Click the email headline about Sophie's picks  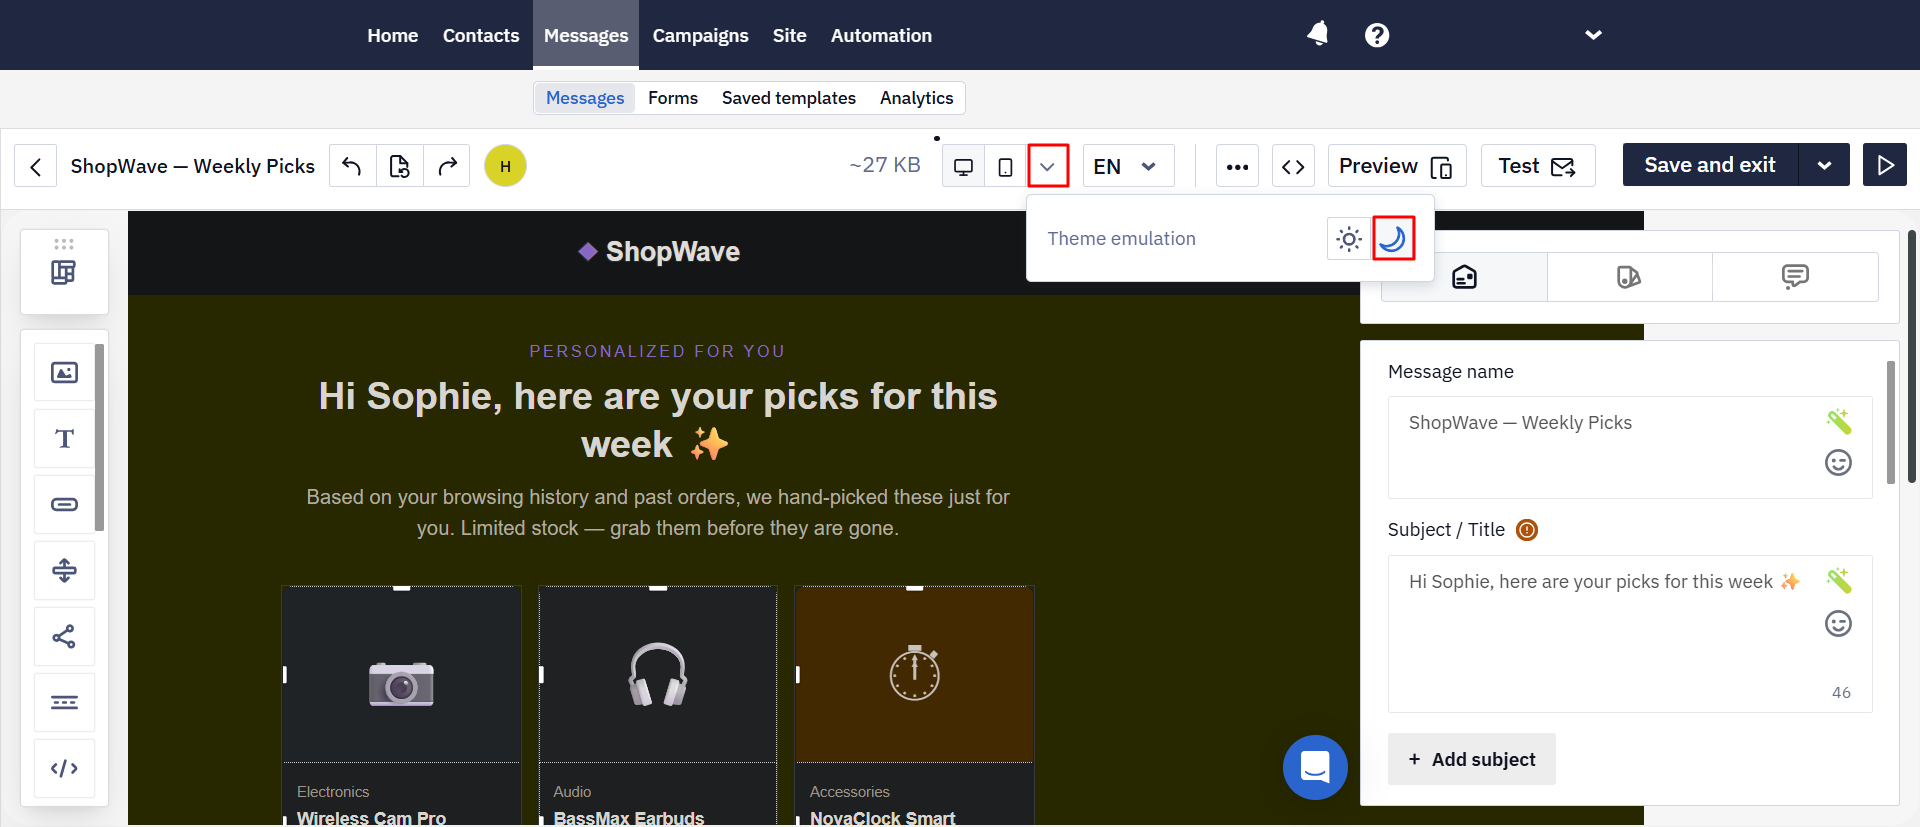click(x=658, y=420)
